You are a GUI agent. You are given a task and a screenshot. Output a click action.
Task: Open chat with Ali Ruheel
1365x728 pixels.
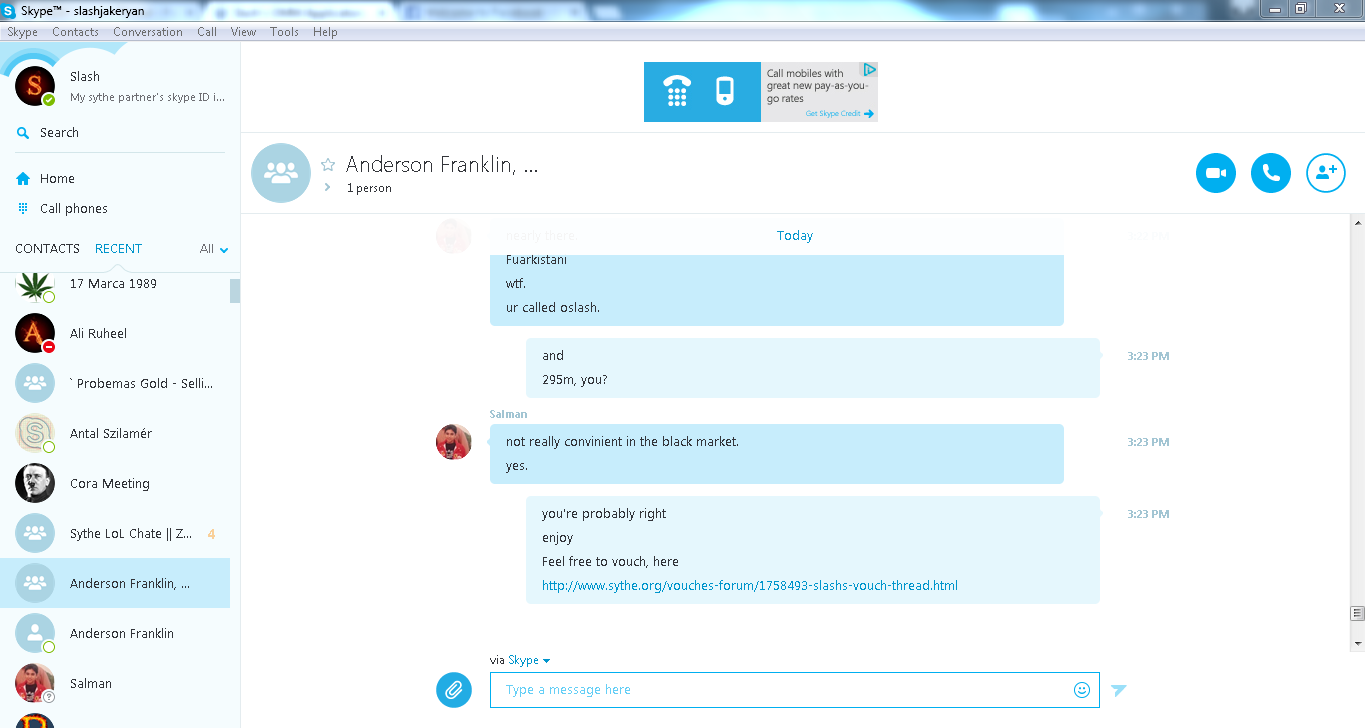point(115,333)
